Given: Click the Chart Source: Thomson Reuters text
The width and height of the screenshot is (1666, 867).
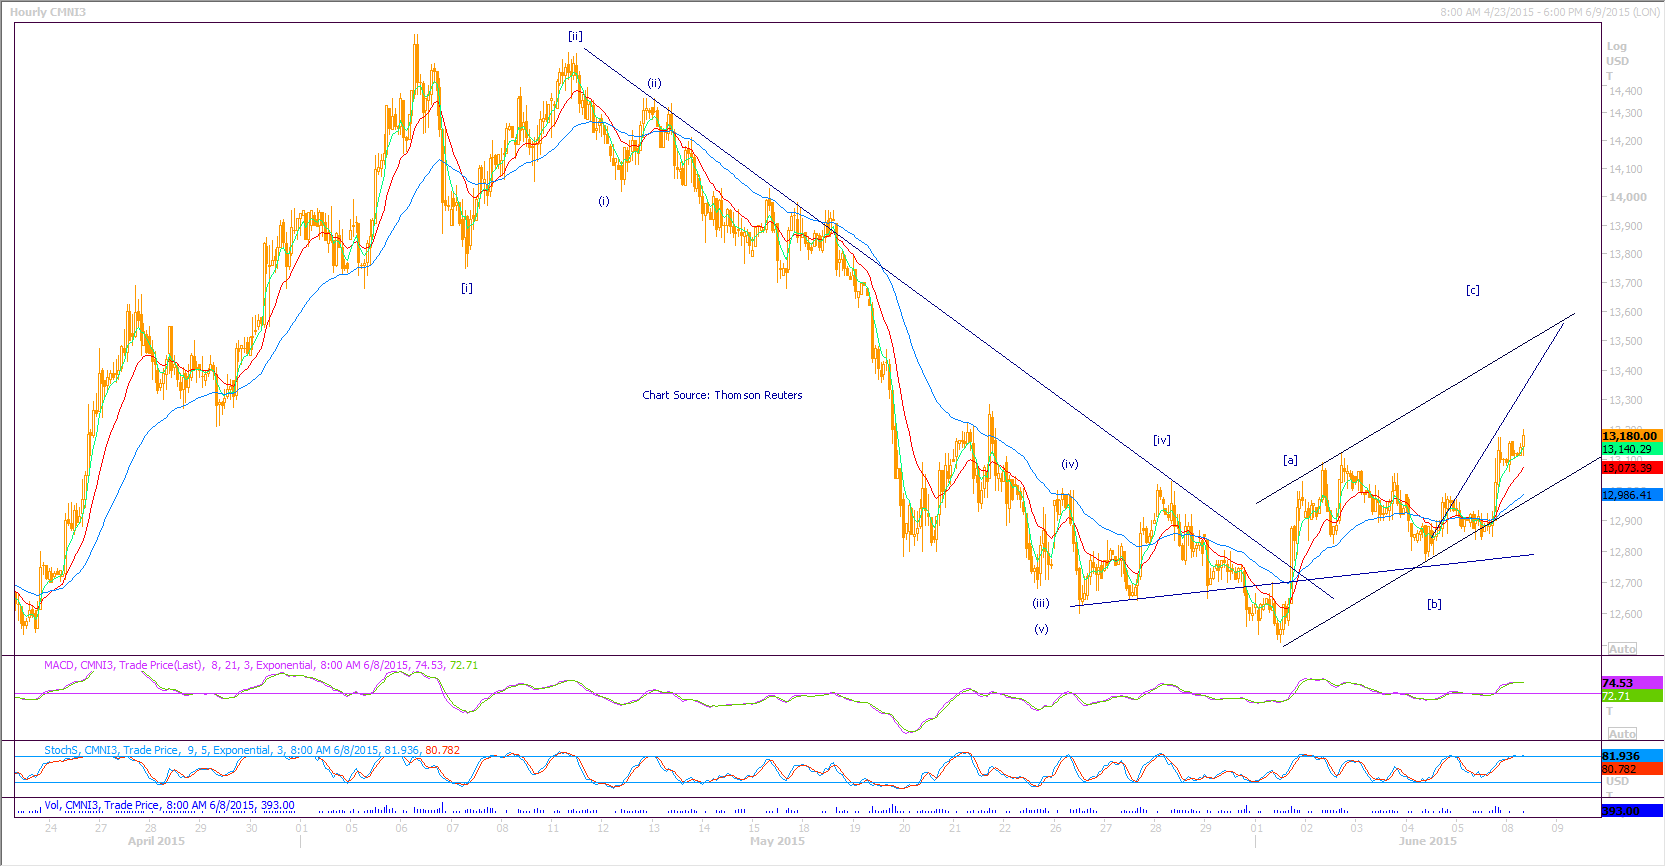Looking at the screenshot, I should (x=722, y=395).
